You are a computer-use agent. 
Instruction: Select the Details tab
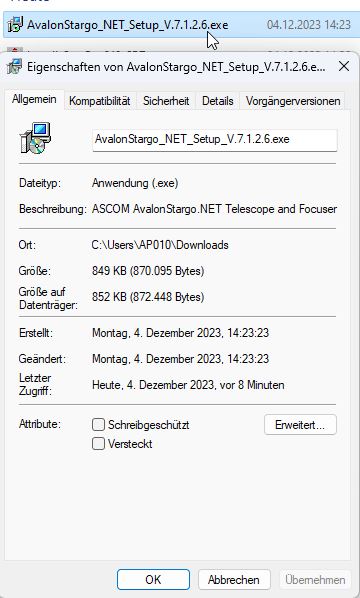(217, 101)
